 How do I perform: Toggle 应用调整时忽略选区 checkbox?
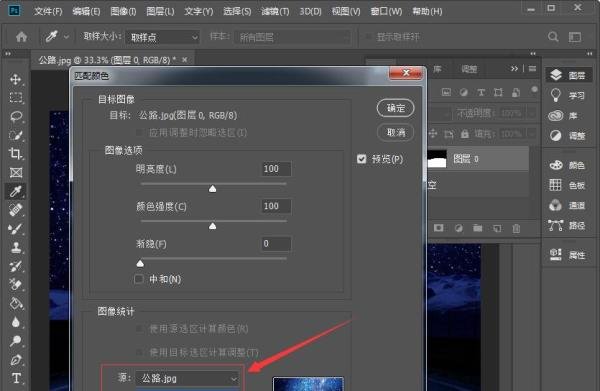pyautogui.click(x=139, y=132)
